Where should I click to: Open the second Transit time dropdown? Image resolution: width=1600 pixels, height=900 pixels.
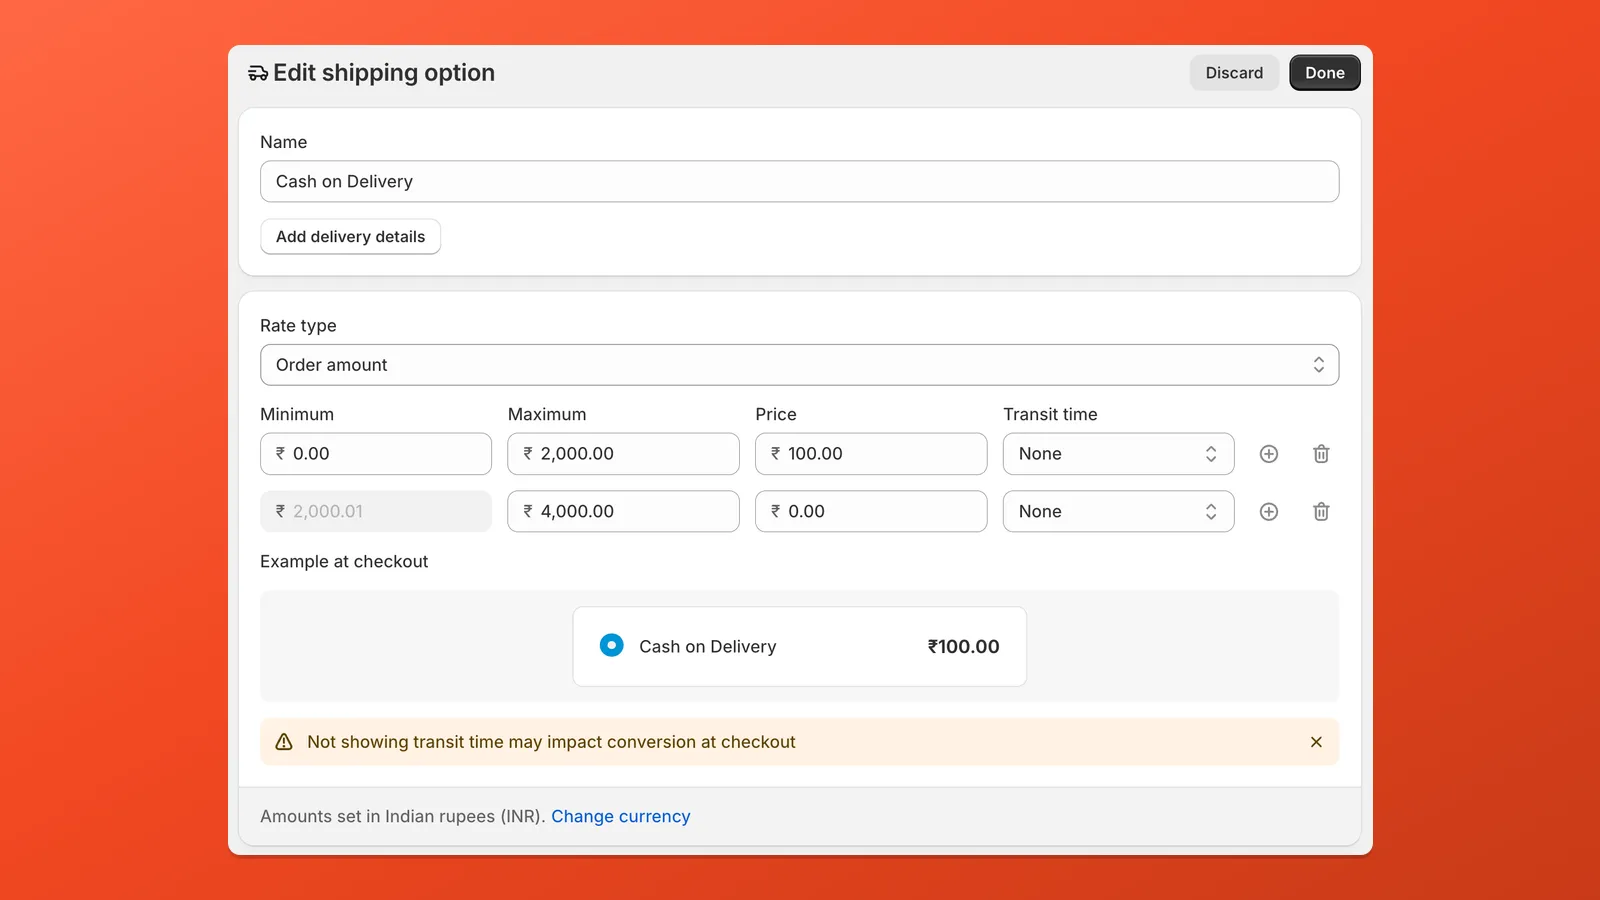(1118, 511)
